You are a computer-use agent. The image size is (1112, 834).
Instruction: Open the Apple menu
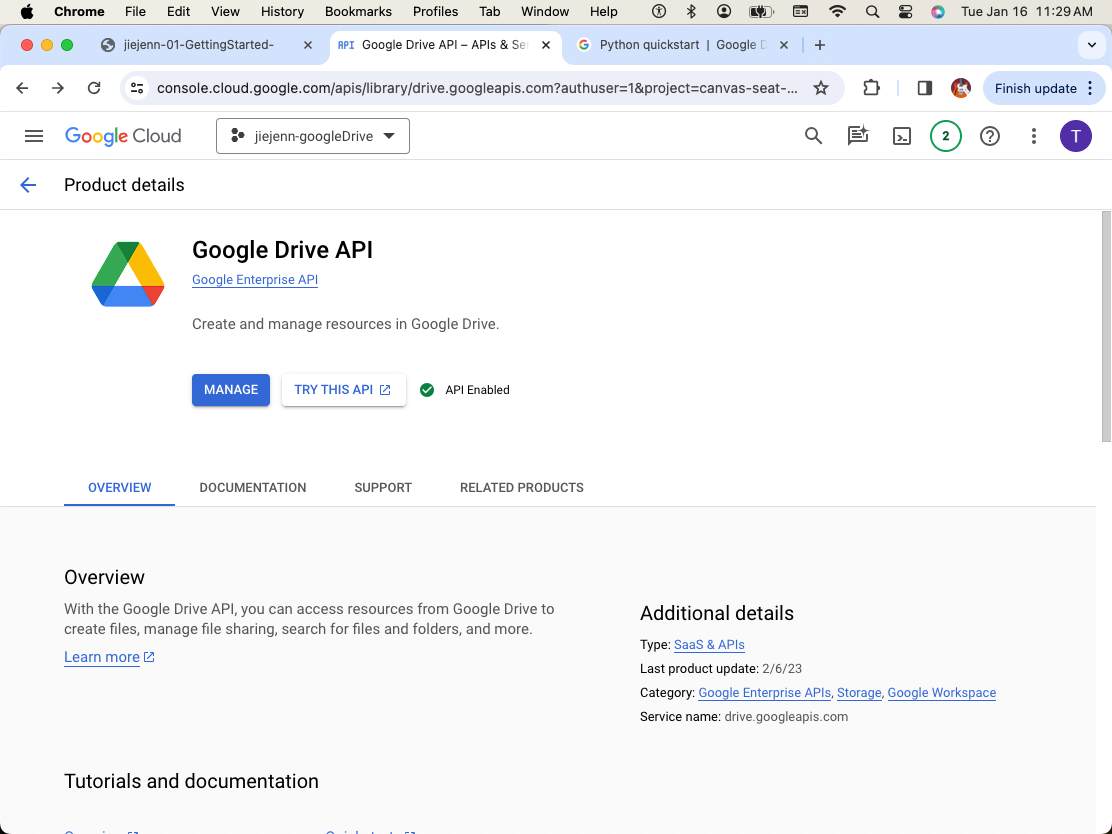coord(27,11)
